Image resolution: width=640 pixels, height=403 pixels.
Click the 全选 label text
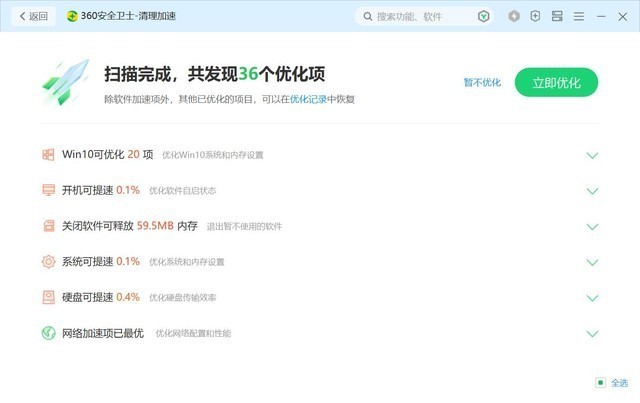[x=619, y=383]
